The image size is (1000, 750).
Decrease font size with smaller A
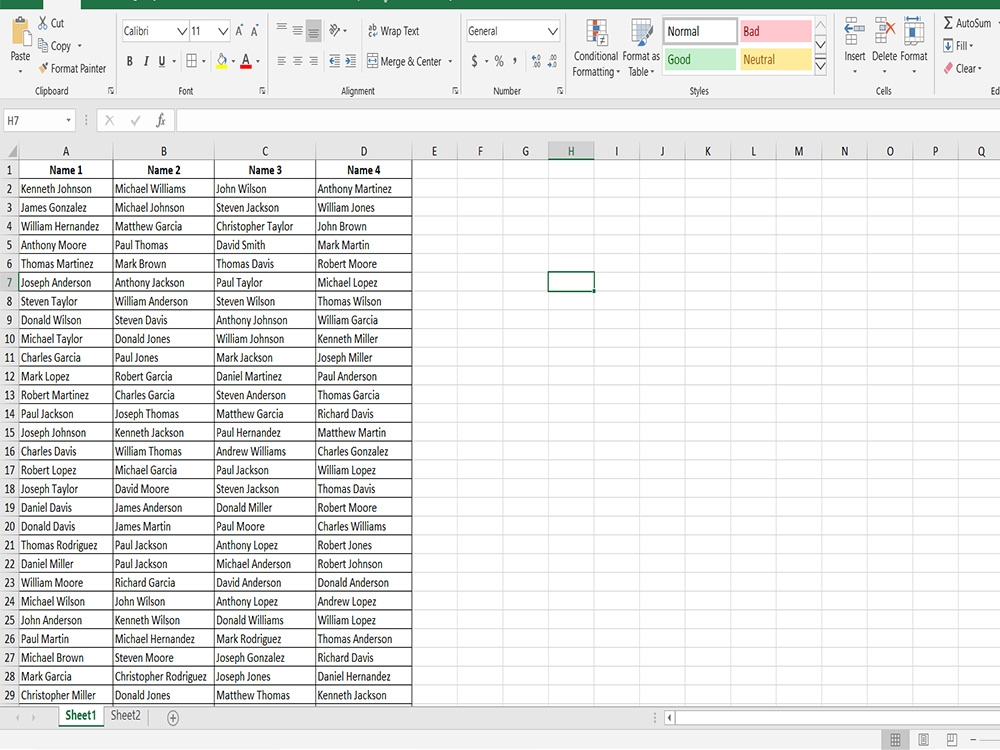254,31
